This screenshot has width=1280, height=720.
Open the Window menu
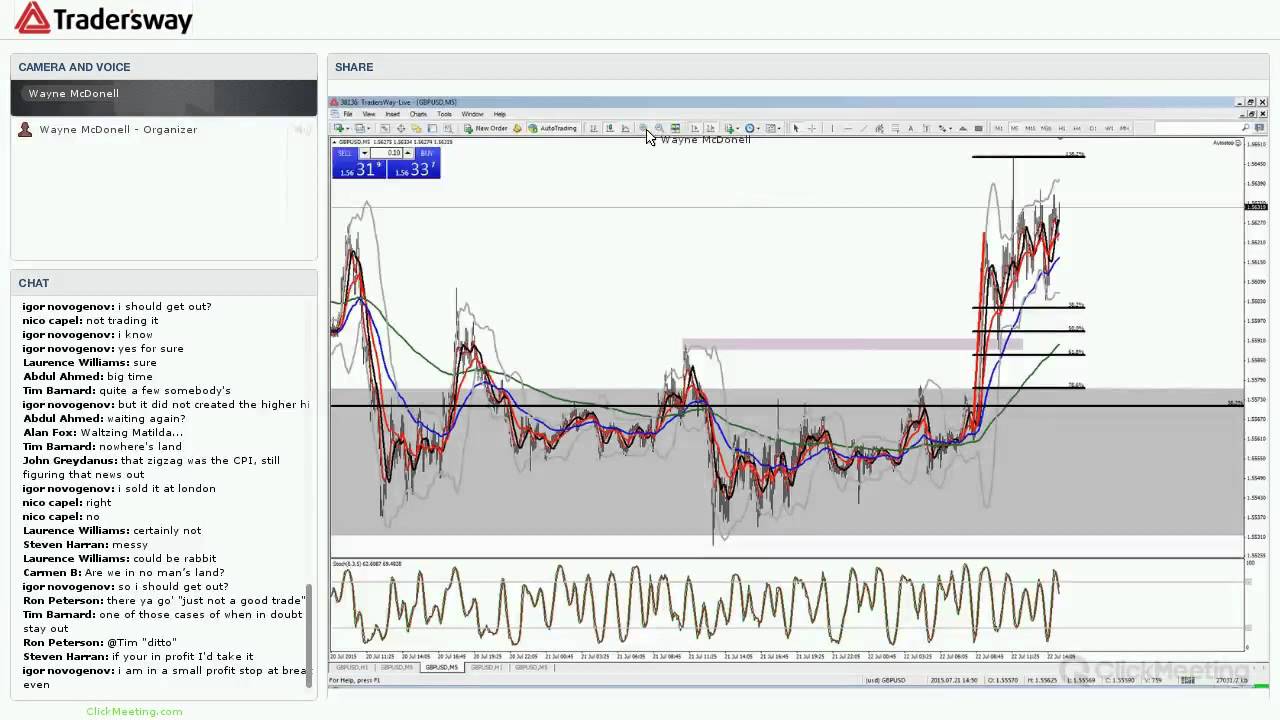coord(472,114)
